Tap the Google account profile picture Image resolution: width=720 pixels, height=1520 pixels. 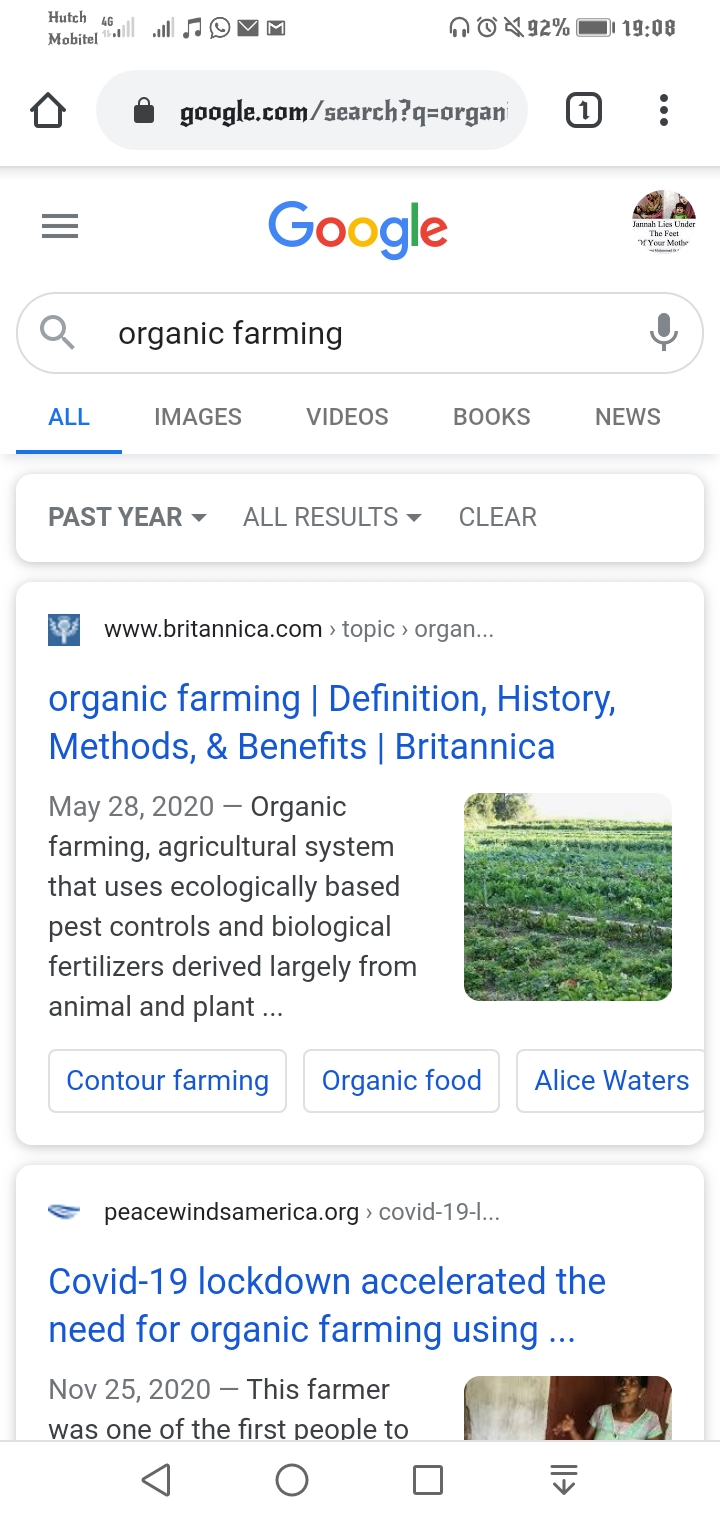click(x=664, y=222)
